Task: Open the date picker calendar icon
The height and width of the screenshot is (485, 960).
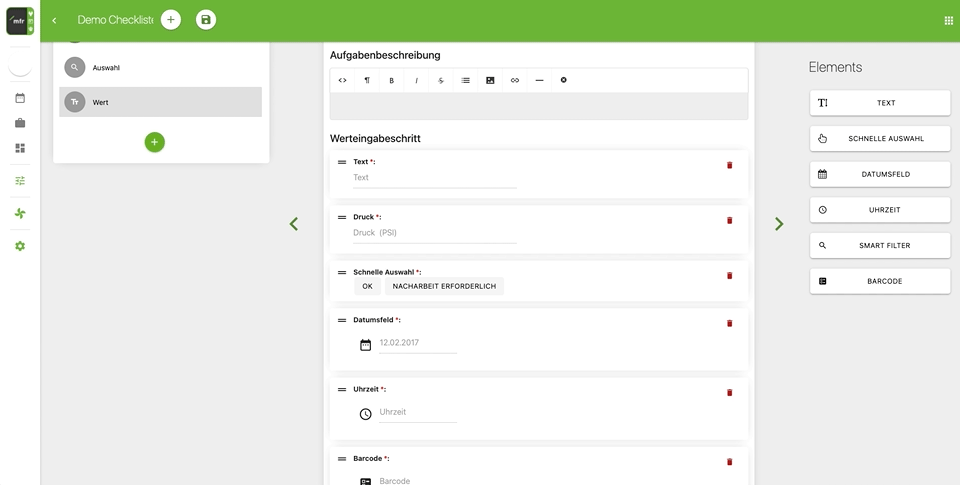Action: click(366, 345)
